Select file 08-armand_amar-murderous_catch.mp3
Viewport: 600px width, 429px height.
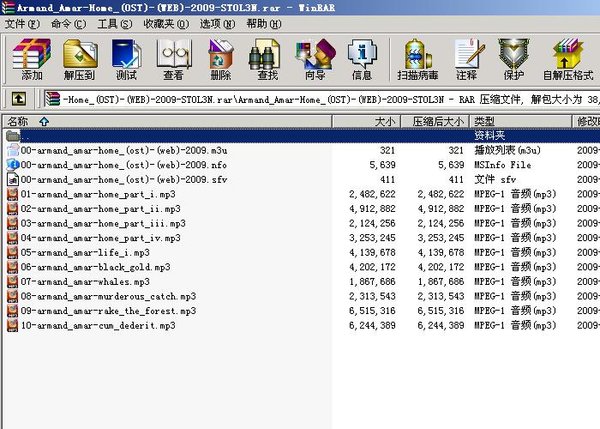[108, 296]
